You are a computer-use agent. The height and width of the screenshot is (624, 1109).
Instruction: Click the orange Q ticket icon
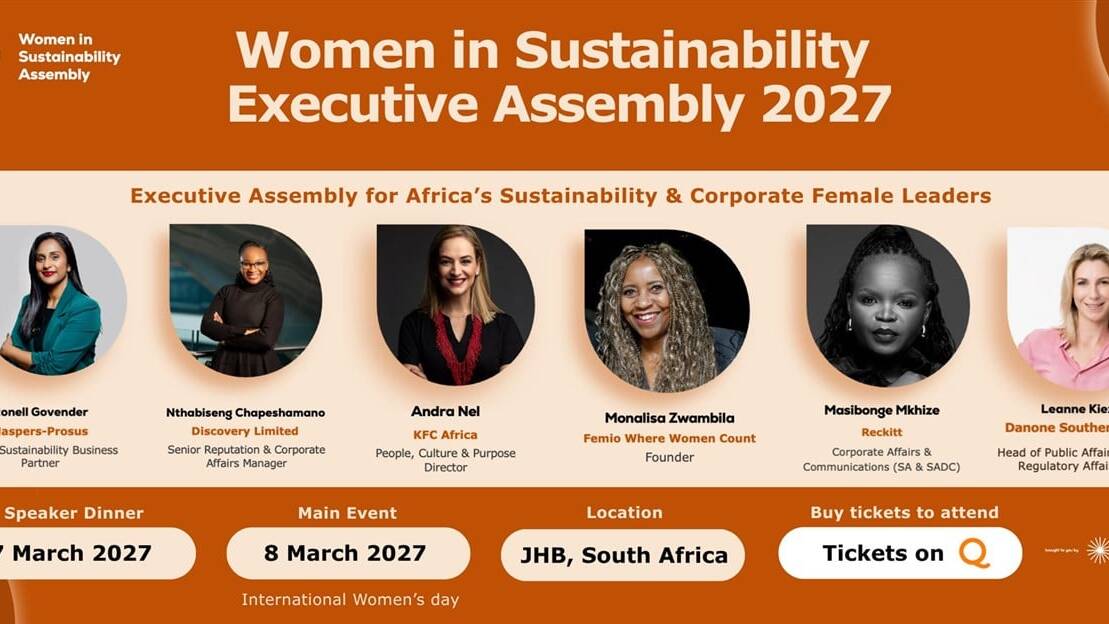coord(974,553)
